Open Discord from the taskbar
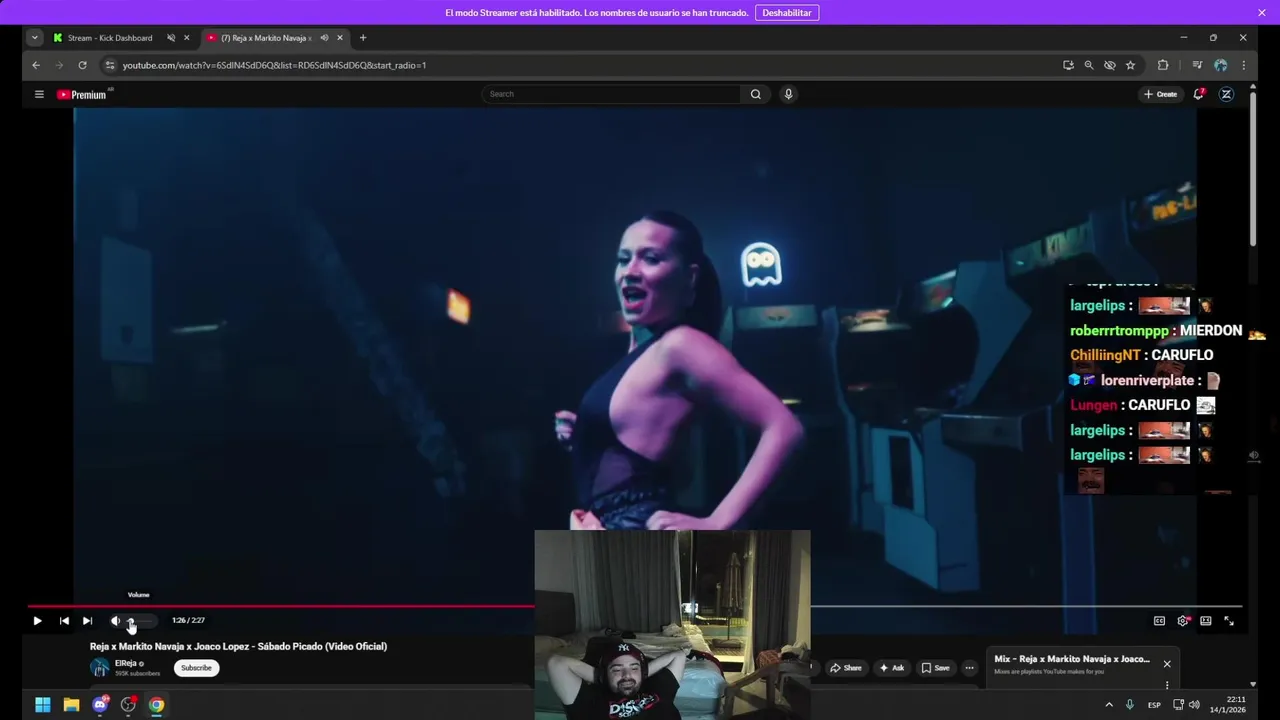This screenshot has height=720, width=1280. click(100, 705)
